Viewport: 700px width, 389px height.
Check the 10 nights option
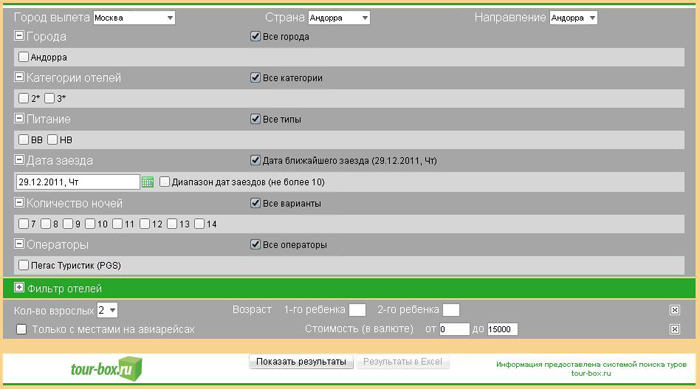click(x=90, y=223)
